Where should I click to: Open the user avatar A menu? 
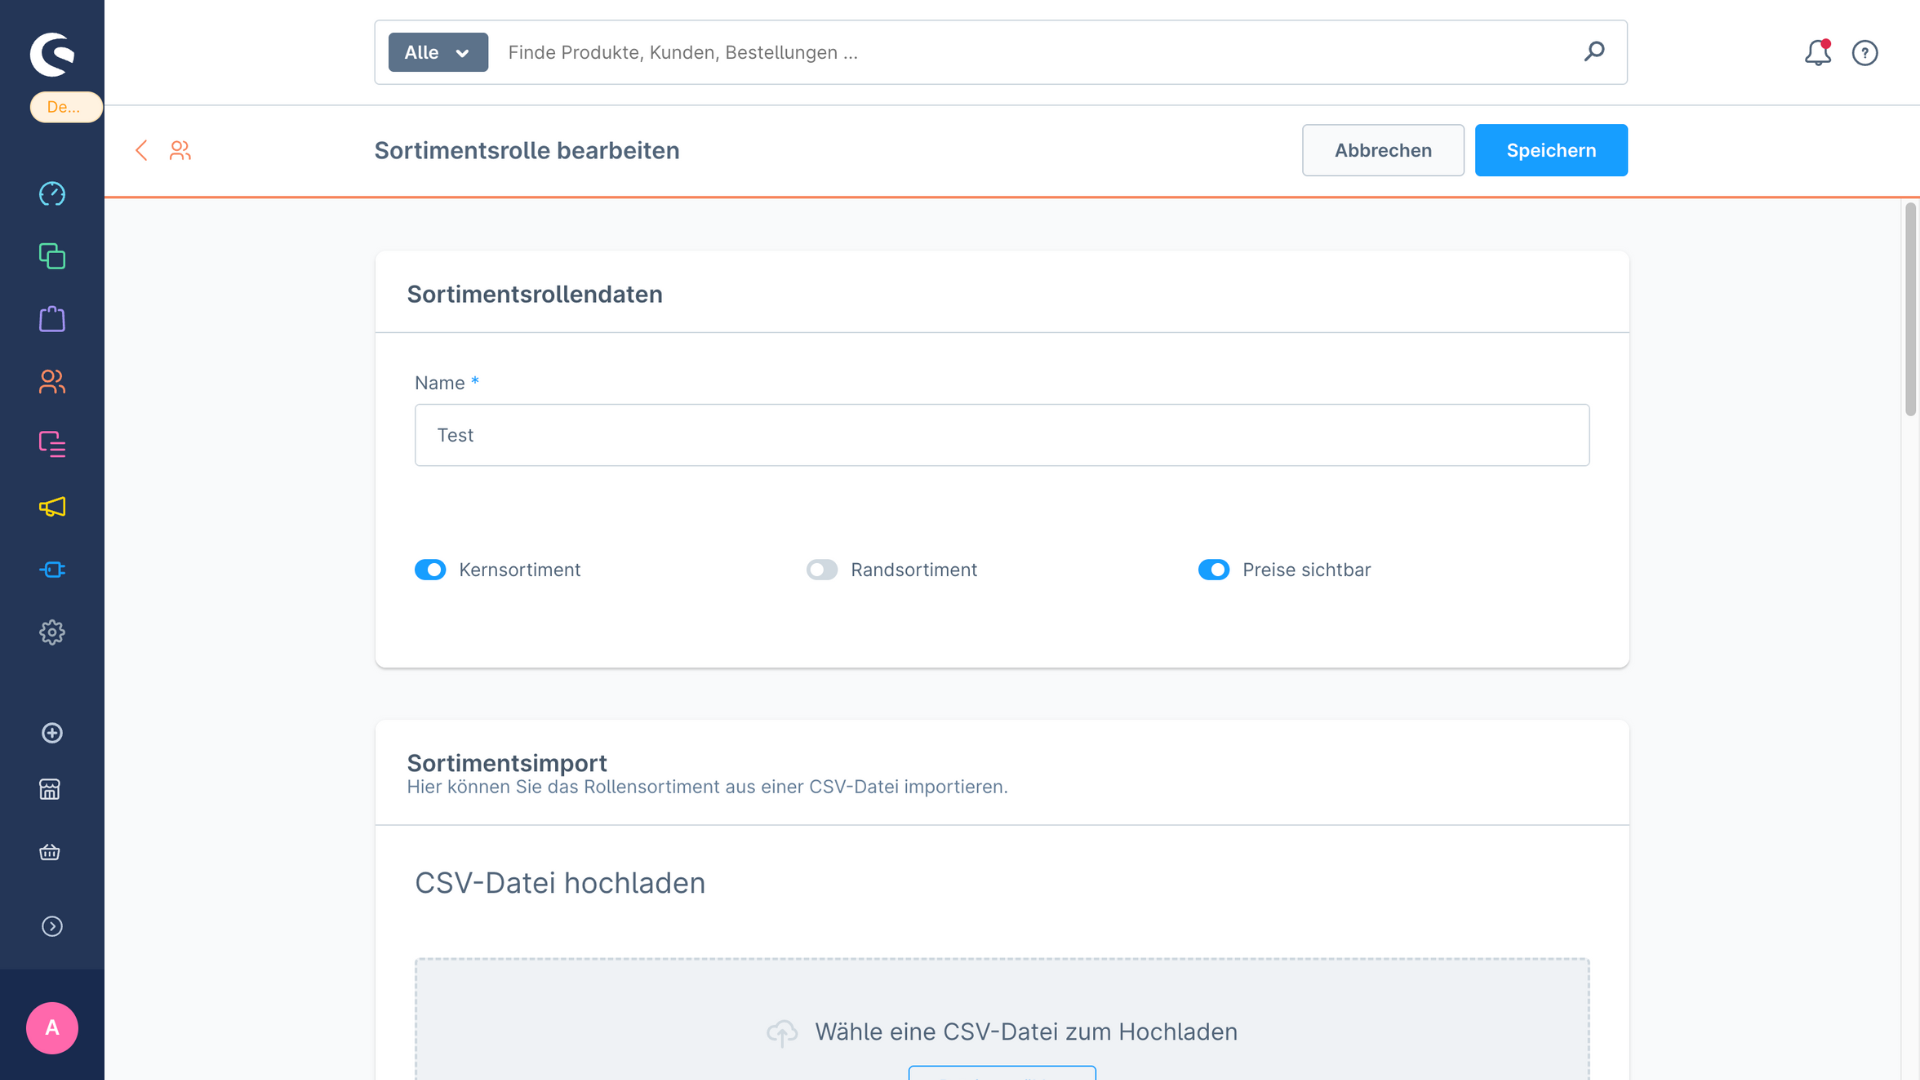(52, 1028)
